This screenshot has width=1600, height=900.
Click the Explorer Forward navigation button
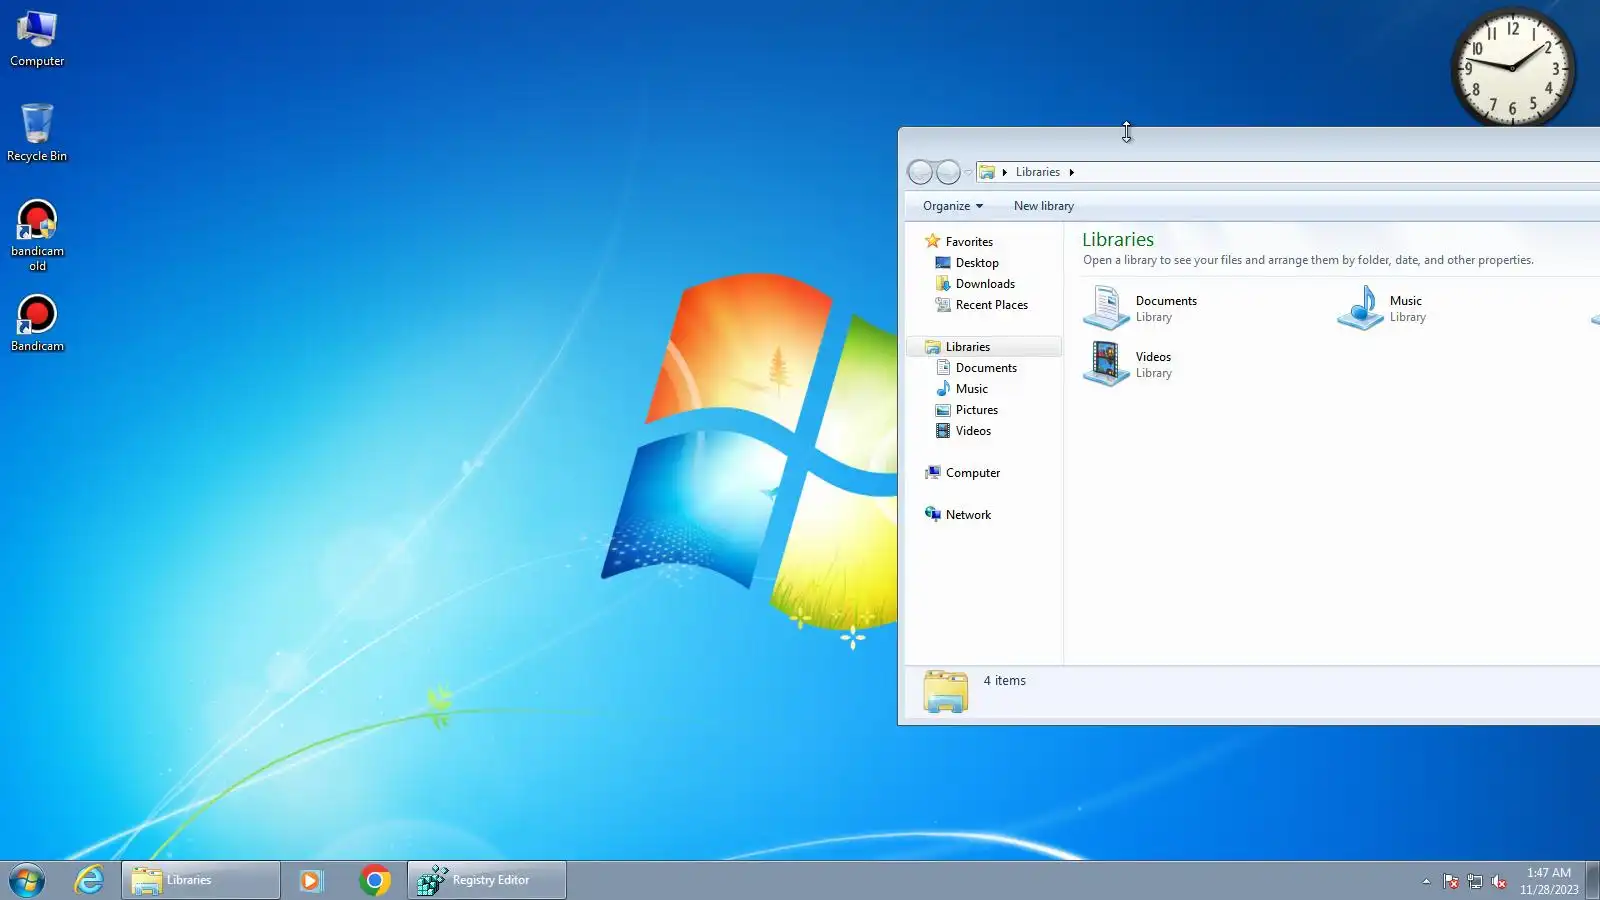pos(948,172)
